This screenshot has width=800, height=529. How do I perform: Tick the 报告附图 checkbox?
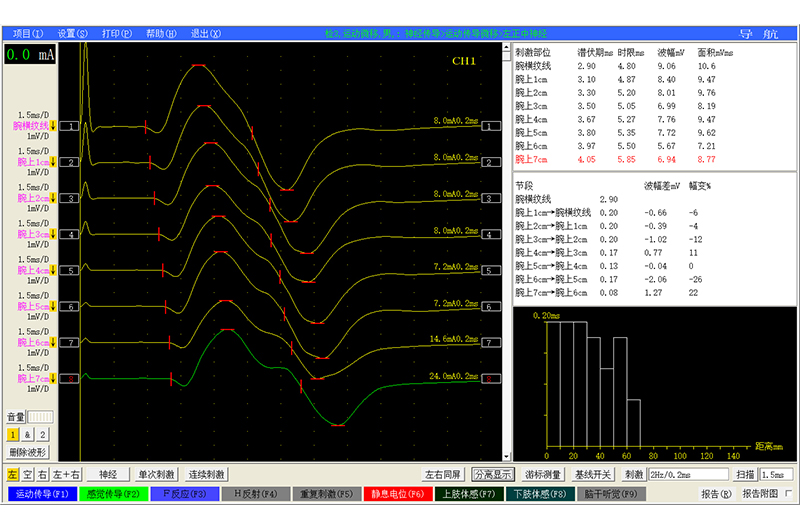coord(788,493)
